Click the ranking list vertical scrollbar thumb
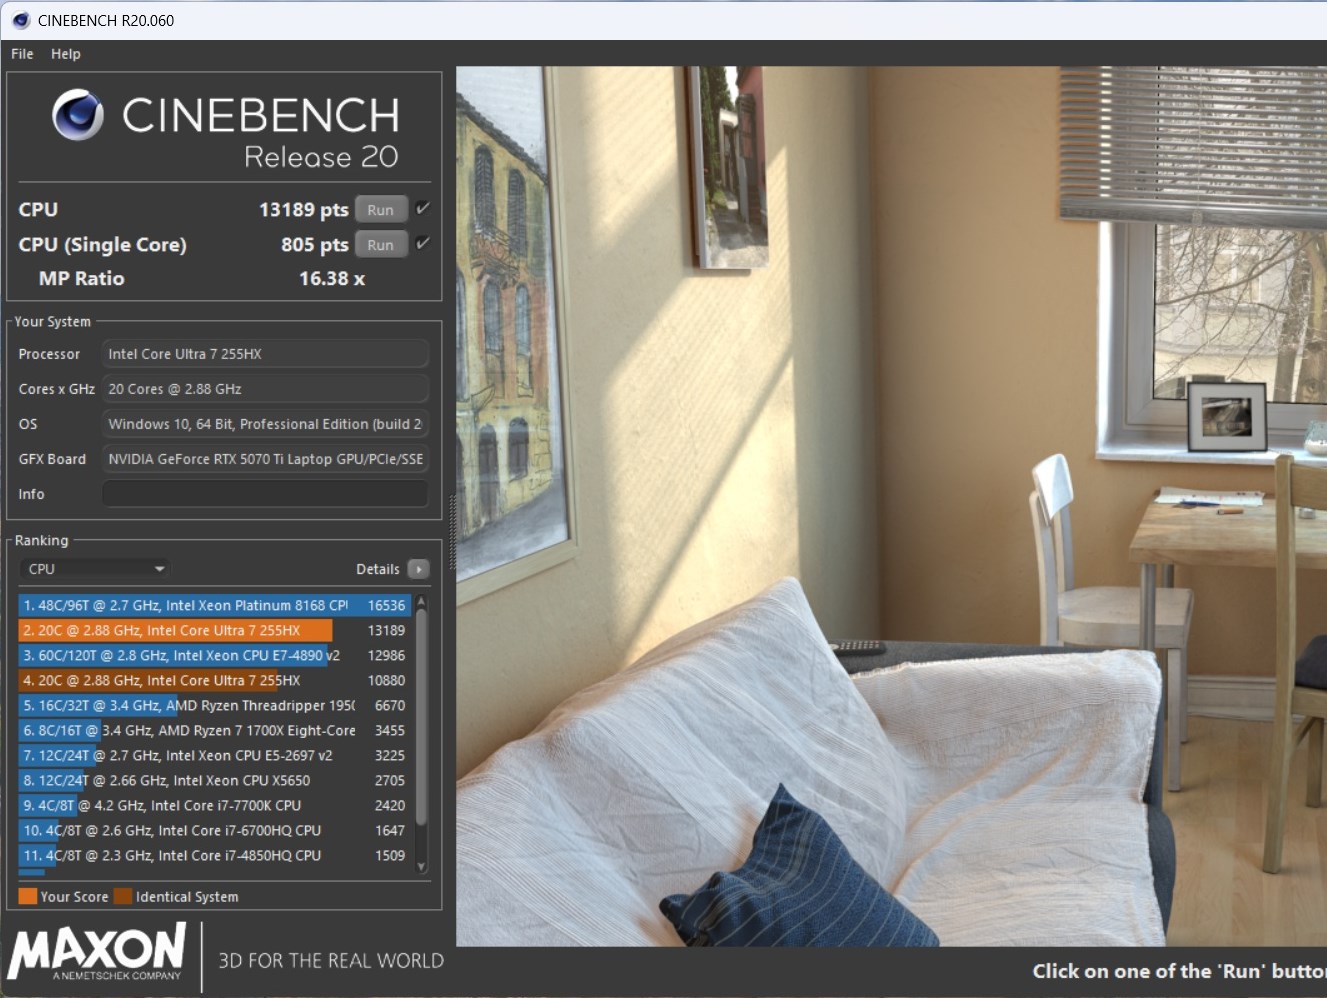The width and height of the screenshot is (1327, 998). [x=421, y=715]
